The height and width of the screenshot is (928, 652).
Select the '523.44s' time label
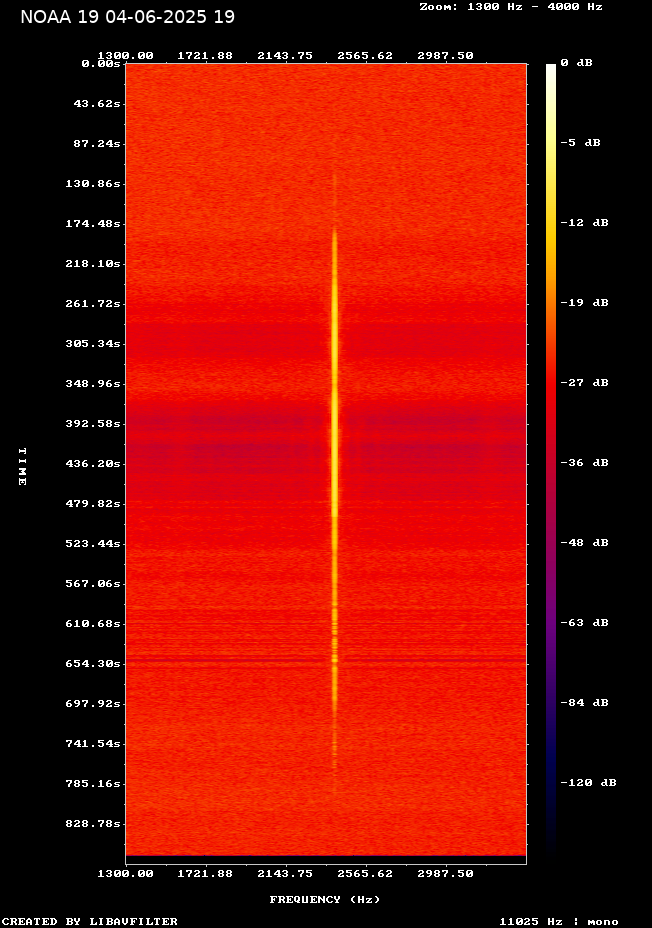click(x=93, y=543)
